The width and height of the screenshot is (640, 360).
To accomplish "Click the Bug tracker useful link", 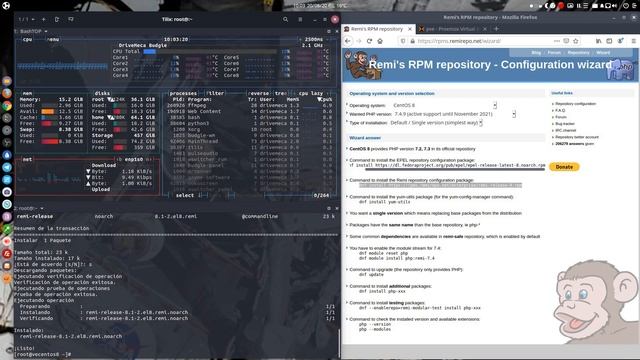I will [x=565, y=124].
